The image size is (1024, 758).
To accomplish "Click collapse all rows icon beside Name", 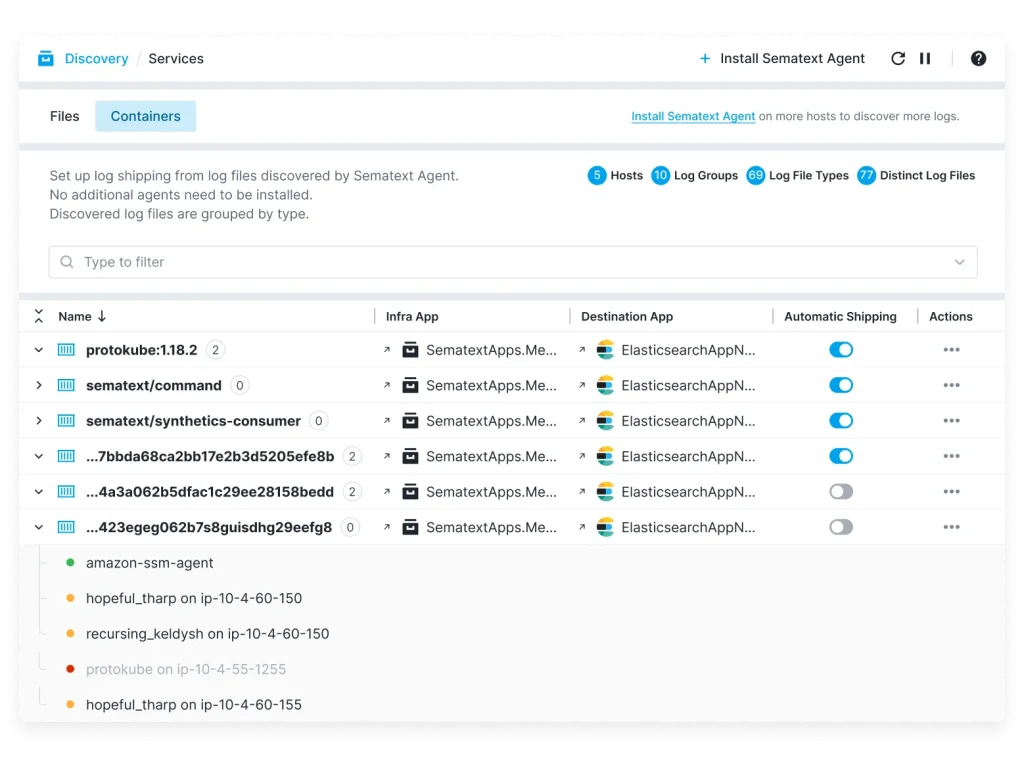I will [39, 316].
